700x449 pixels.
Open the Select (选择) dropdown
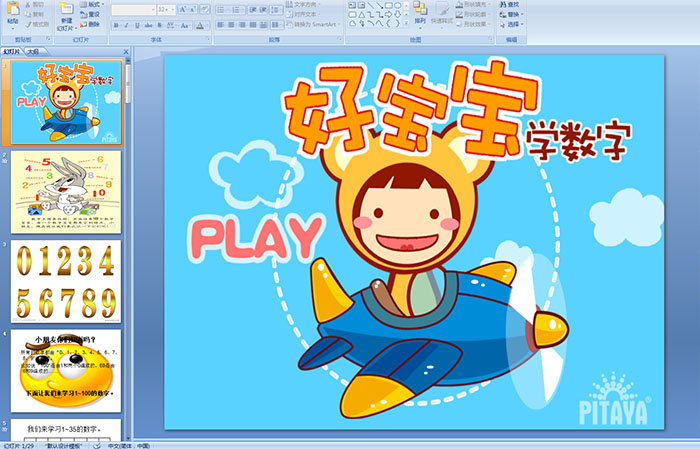512,24
